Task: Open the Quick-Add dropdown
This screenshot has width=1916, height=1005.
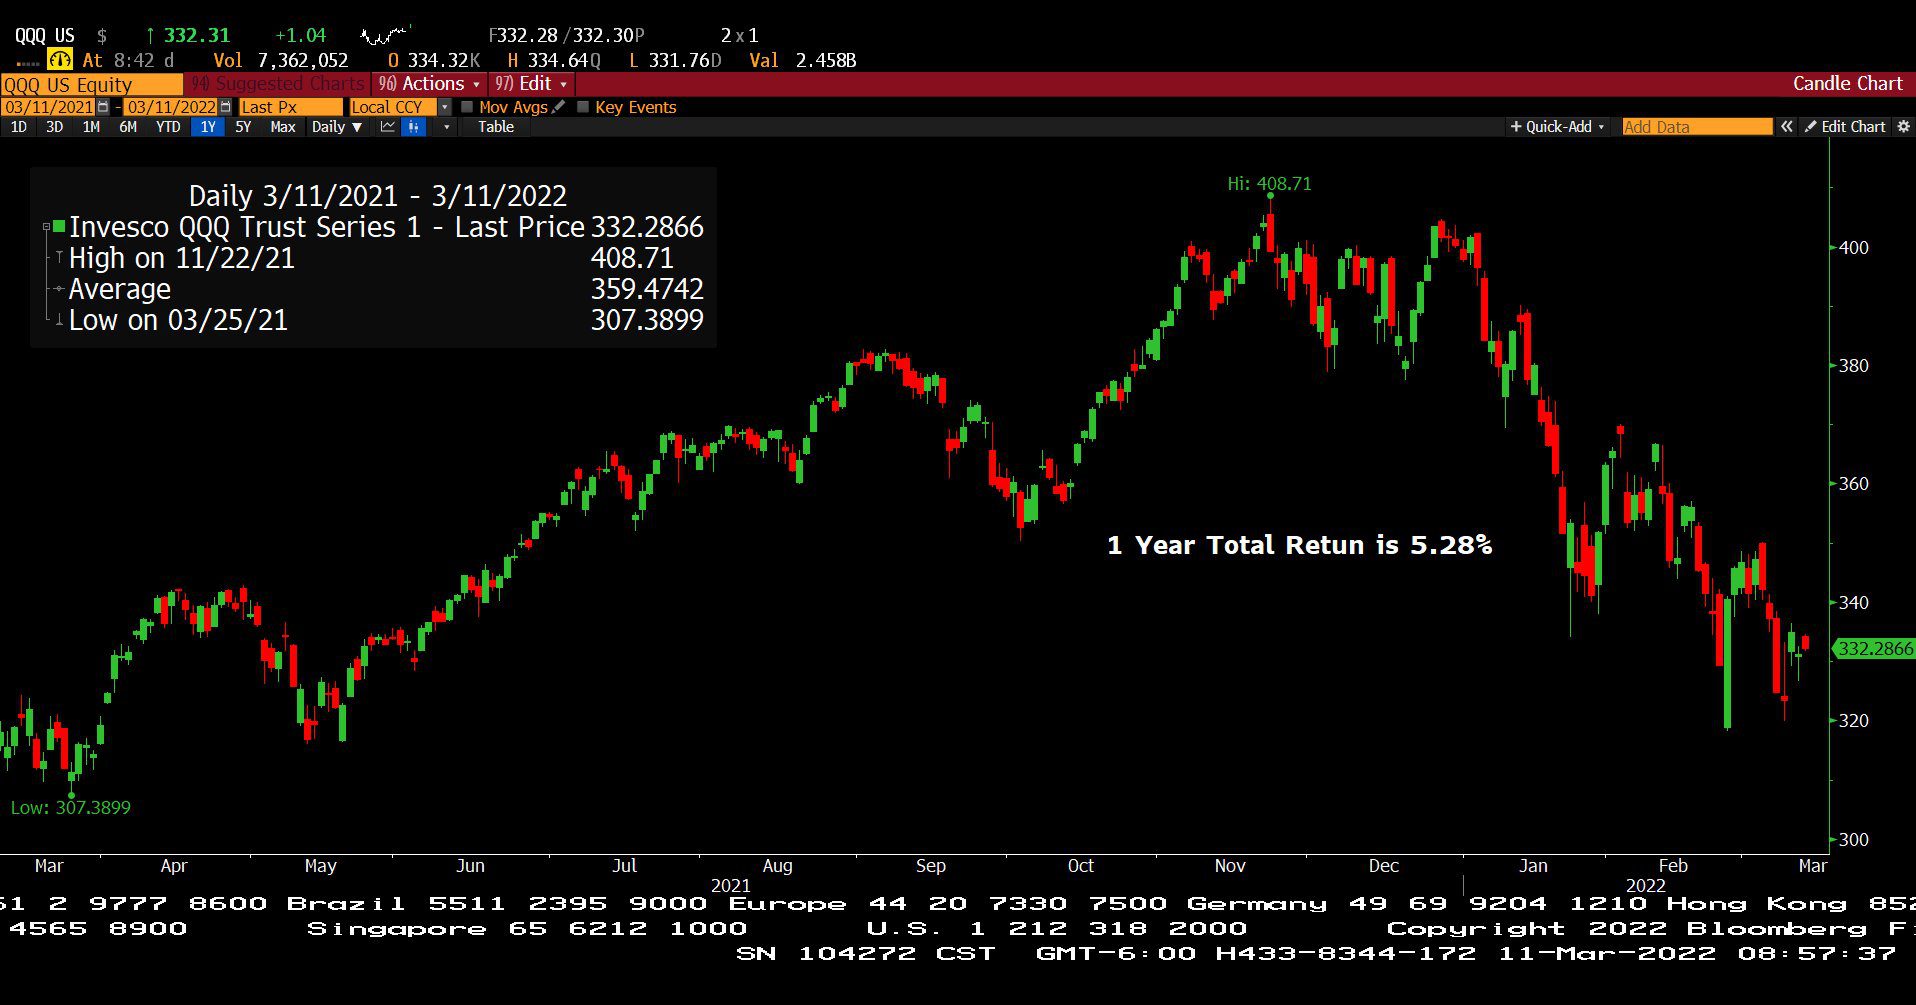Action: pyautogui.click(x=1557, y=127)
